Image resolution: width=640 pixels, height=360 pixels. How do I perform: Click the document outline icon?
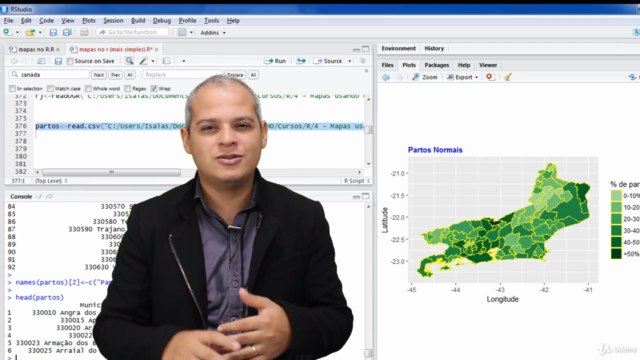[362, 61]
